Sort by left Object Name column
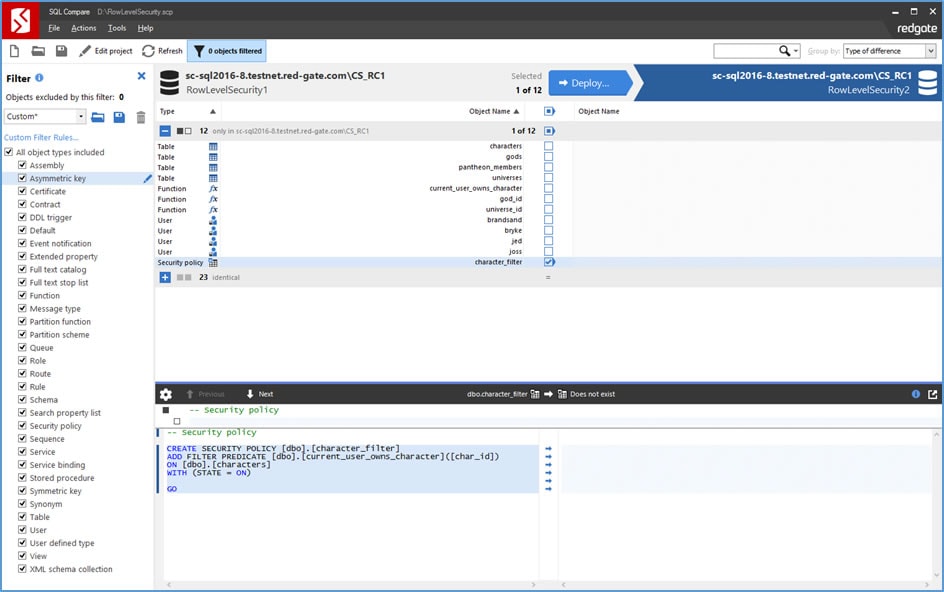The width and height of the screenshot is (944, 592). point(494,111)
